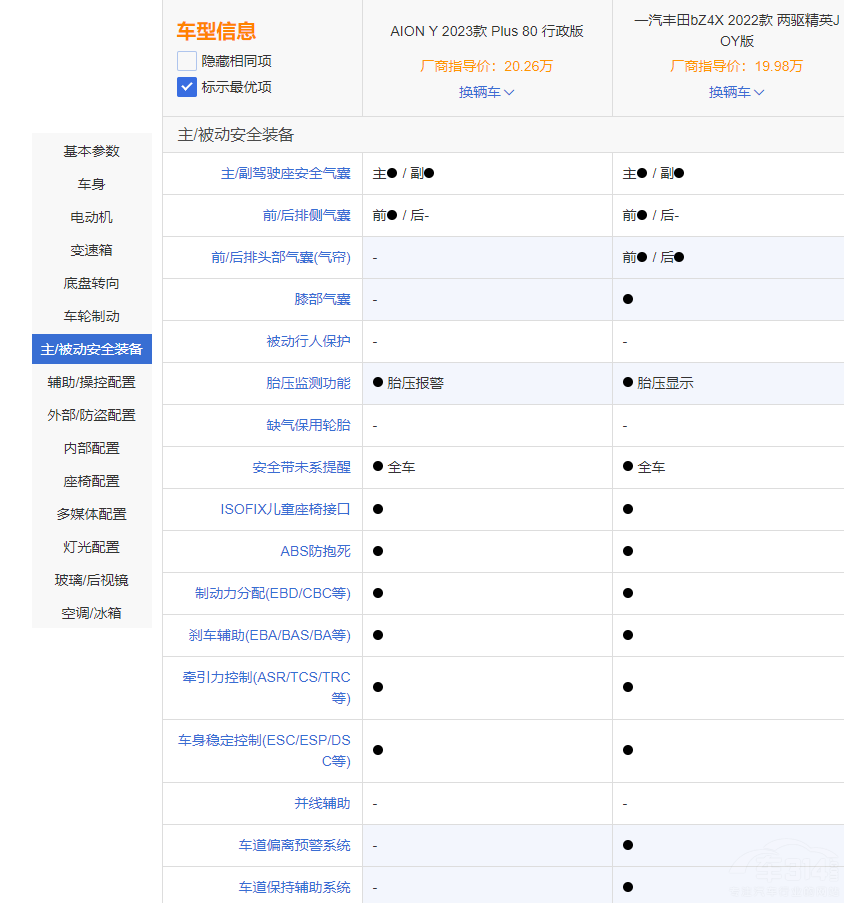
Task: Open the 多媒体配置 section
Action: click(x=91, y=514)
